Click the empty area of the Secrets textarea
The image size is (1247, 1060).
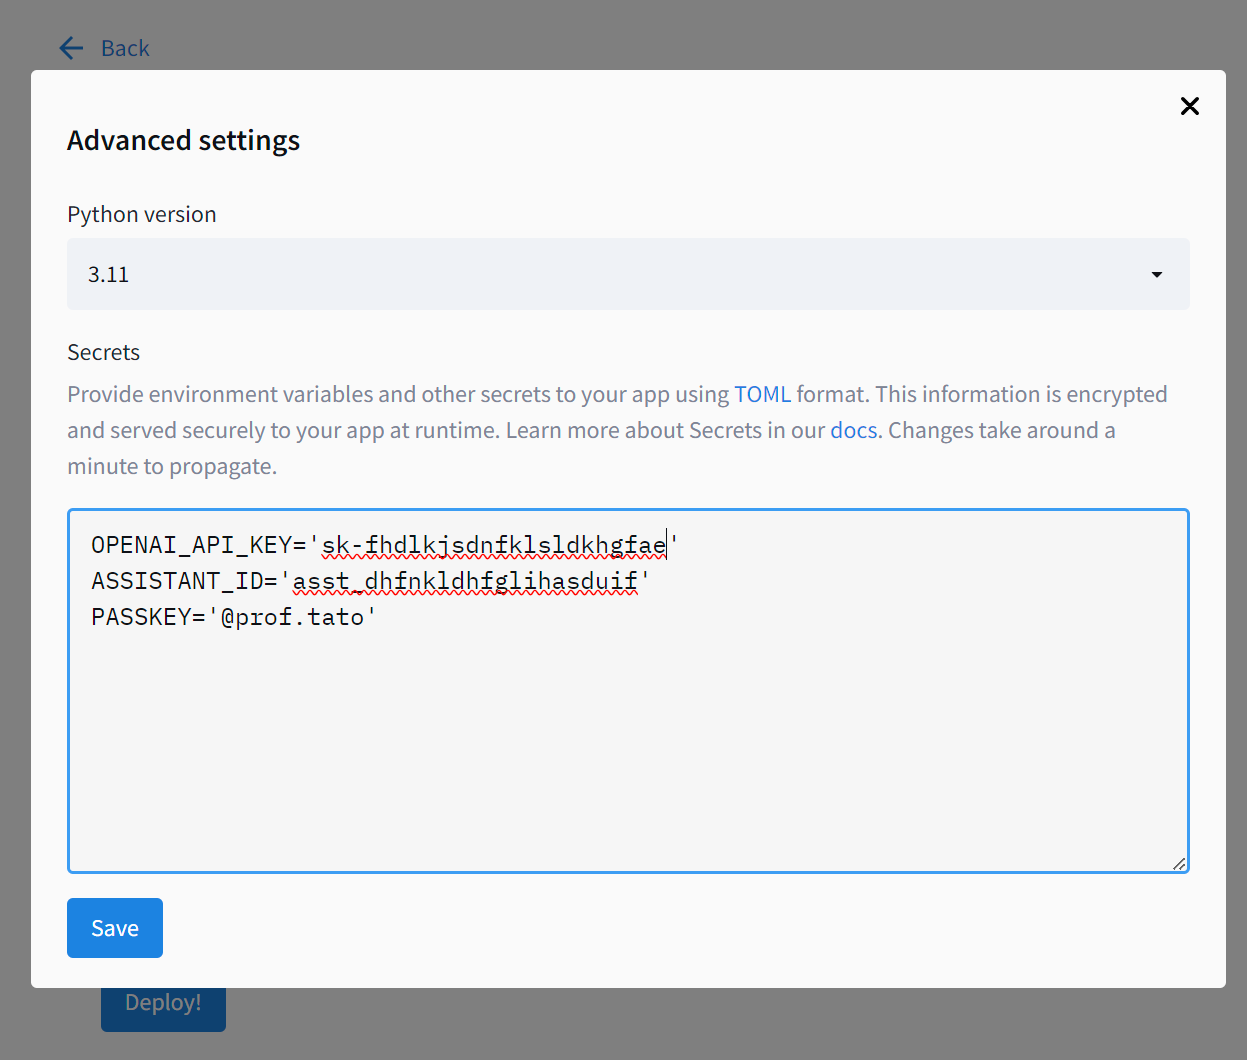[628, 750]
